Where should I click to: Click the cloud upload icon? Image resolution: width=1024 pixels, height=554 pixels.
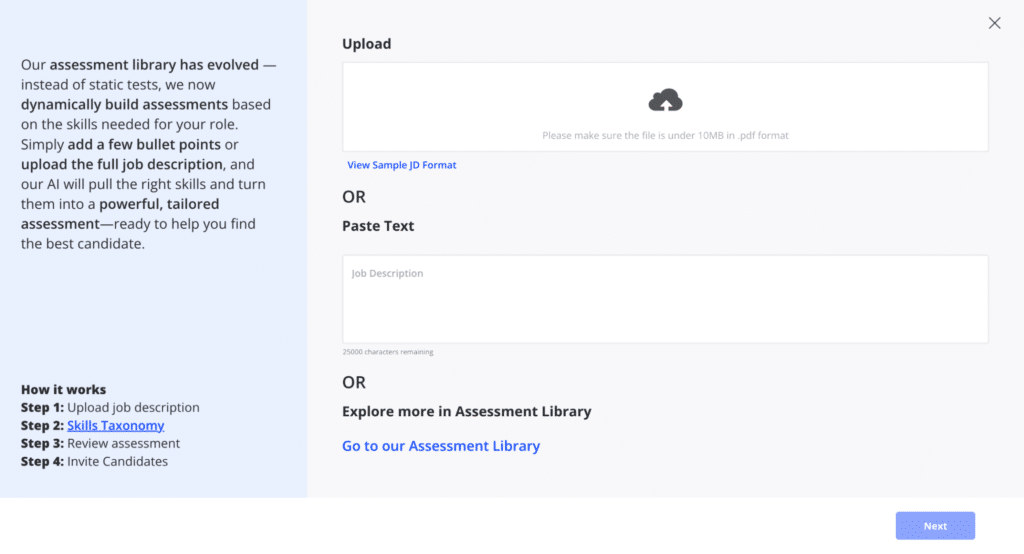[x=665, y=100]
